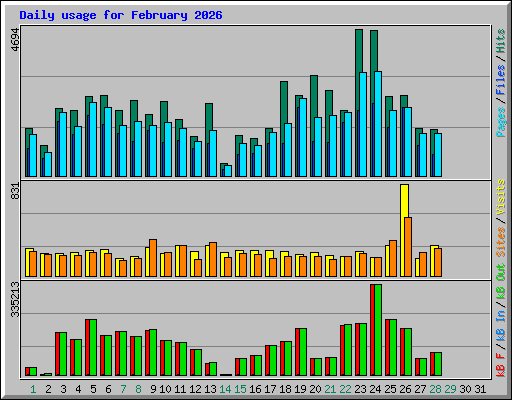
Task: Click the green kB Out bar for day 19
Action: click(303, 352)
